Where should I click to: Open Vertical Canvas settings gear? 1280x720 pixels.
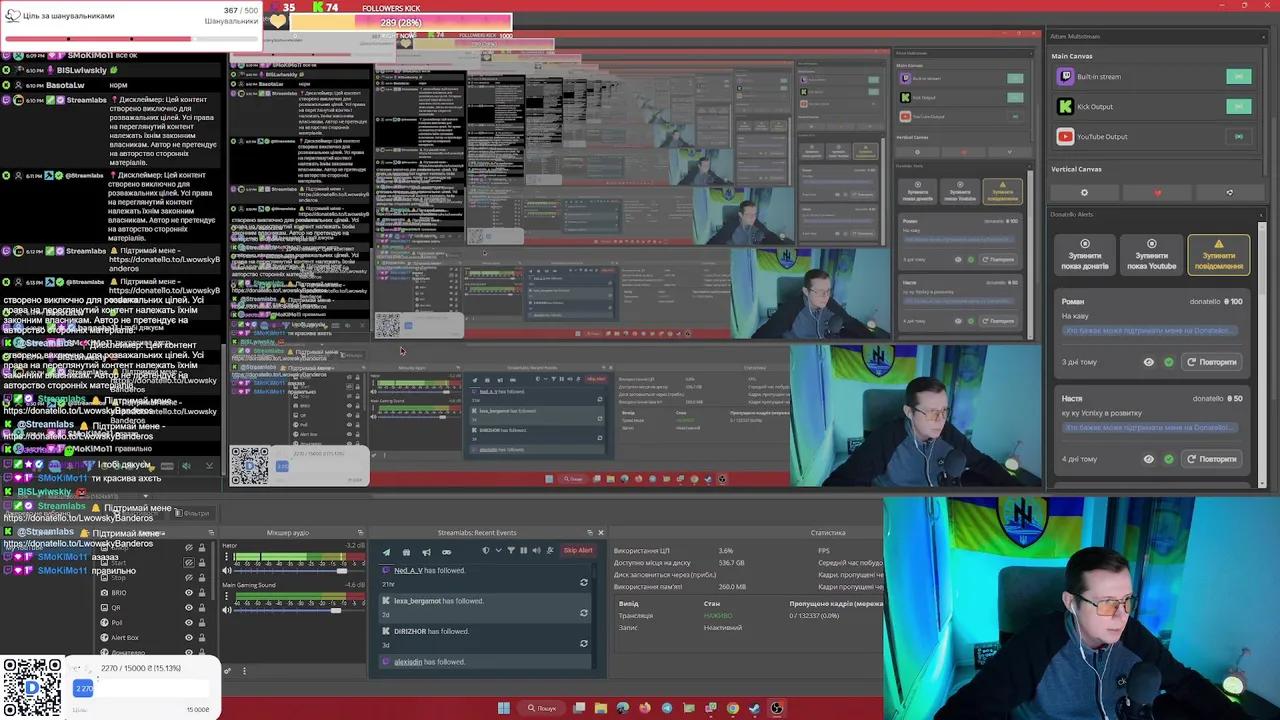click(1084, 193)
